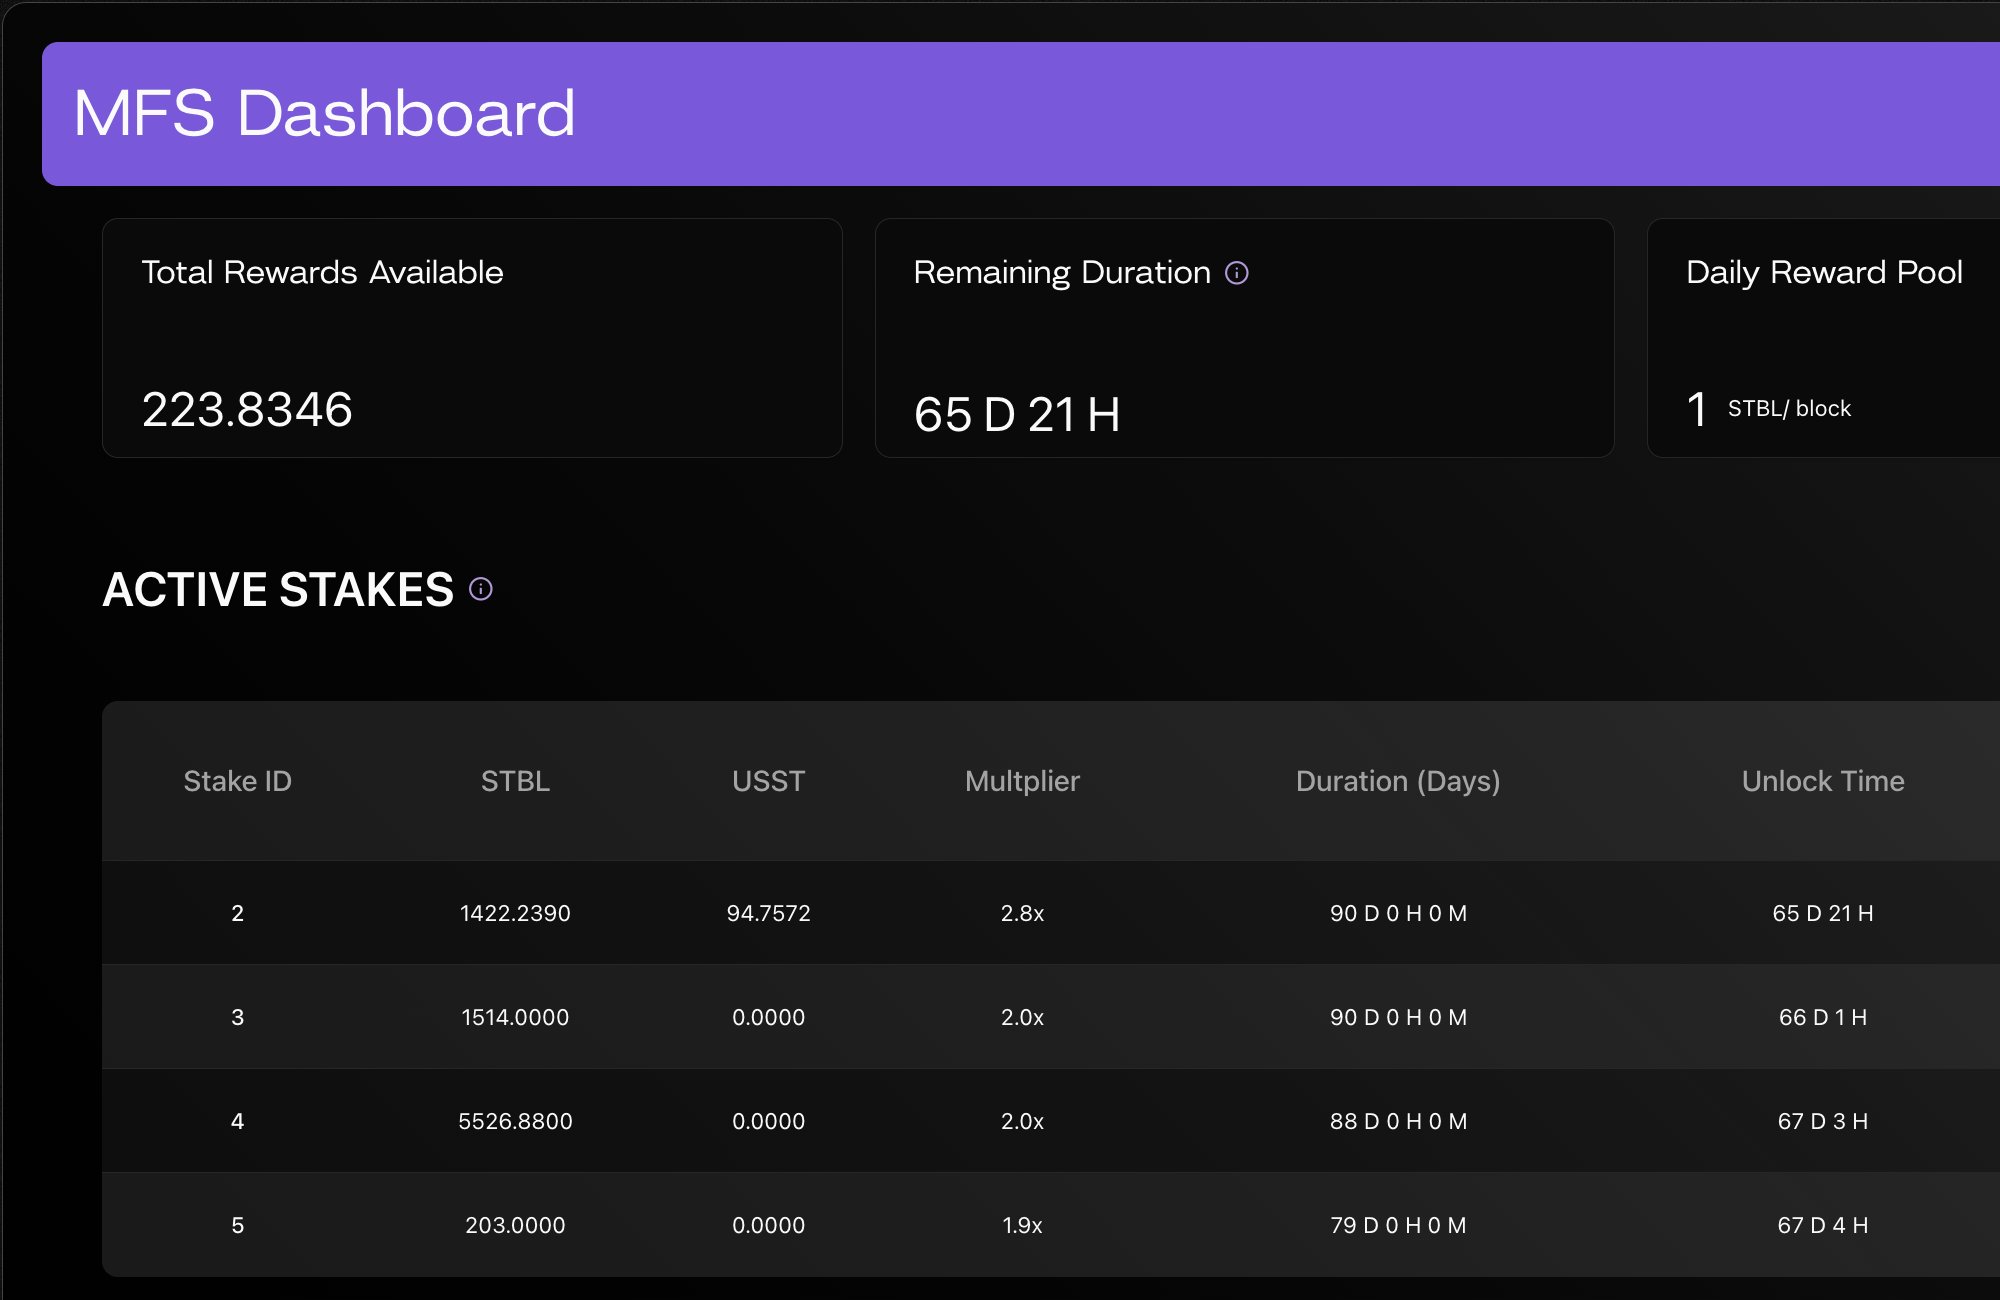
Task: Select the Stake ID 2 cell
Action: click(x=237, y=913)
